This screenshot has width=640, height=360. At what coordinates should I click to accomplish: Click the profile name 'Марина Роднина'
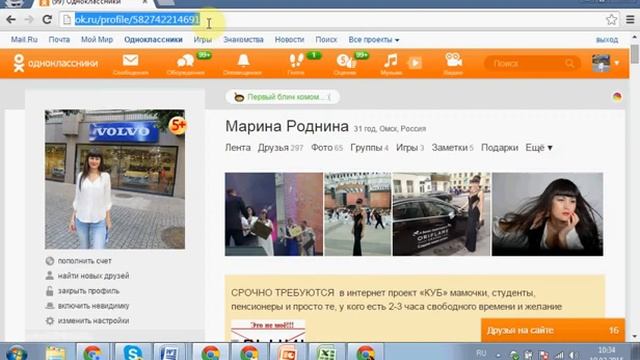click(287, 127)
